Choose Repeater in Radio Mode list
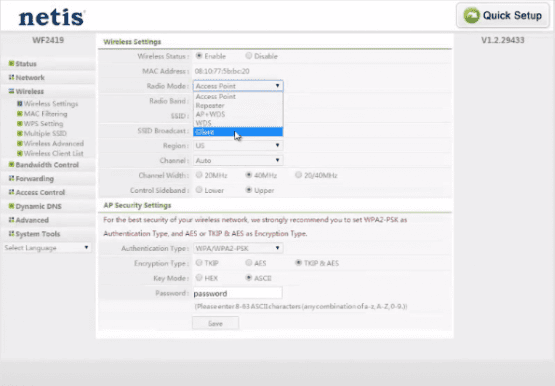 (238, 105)
